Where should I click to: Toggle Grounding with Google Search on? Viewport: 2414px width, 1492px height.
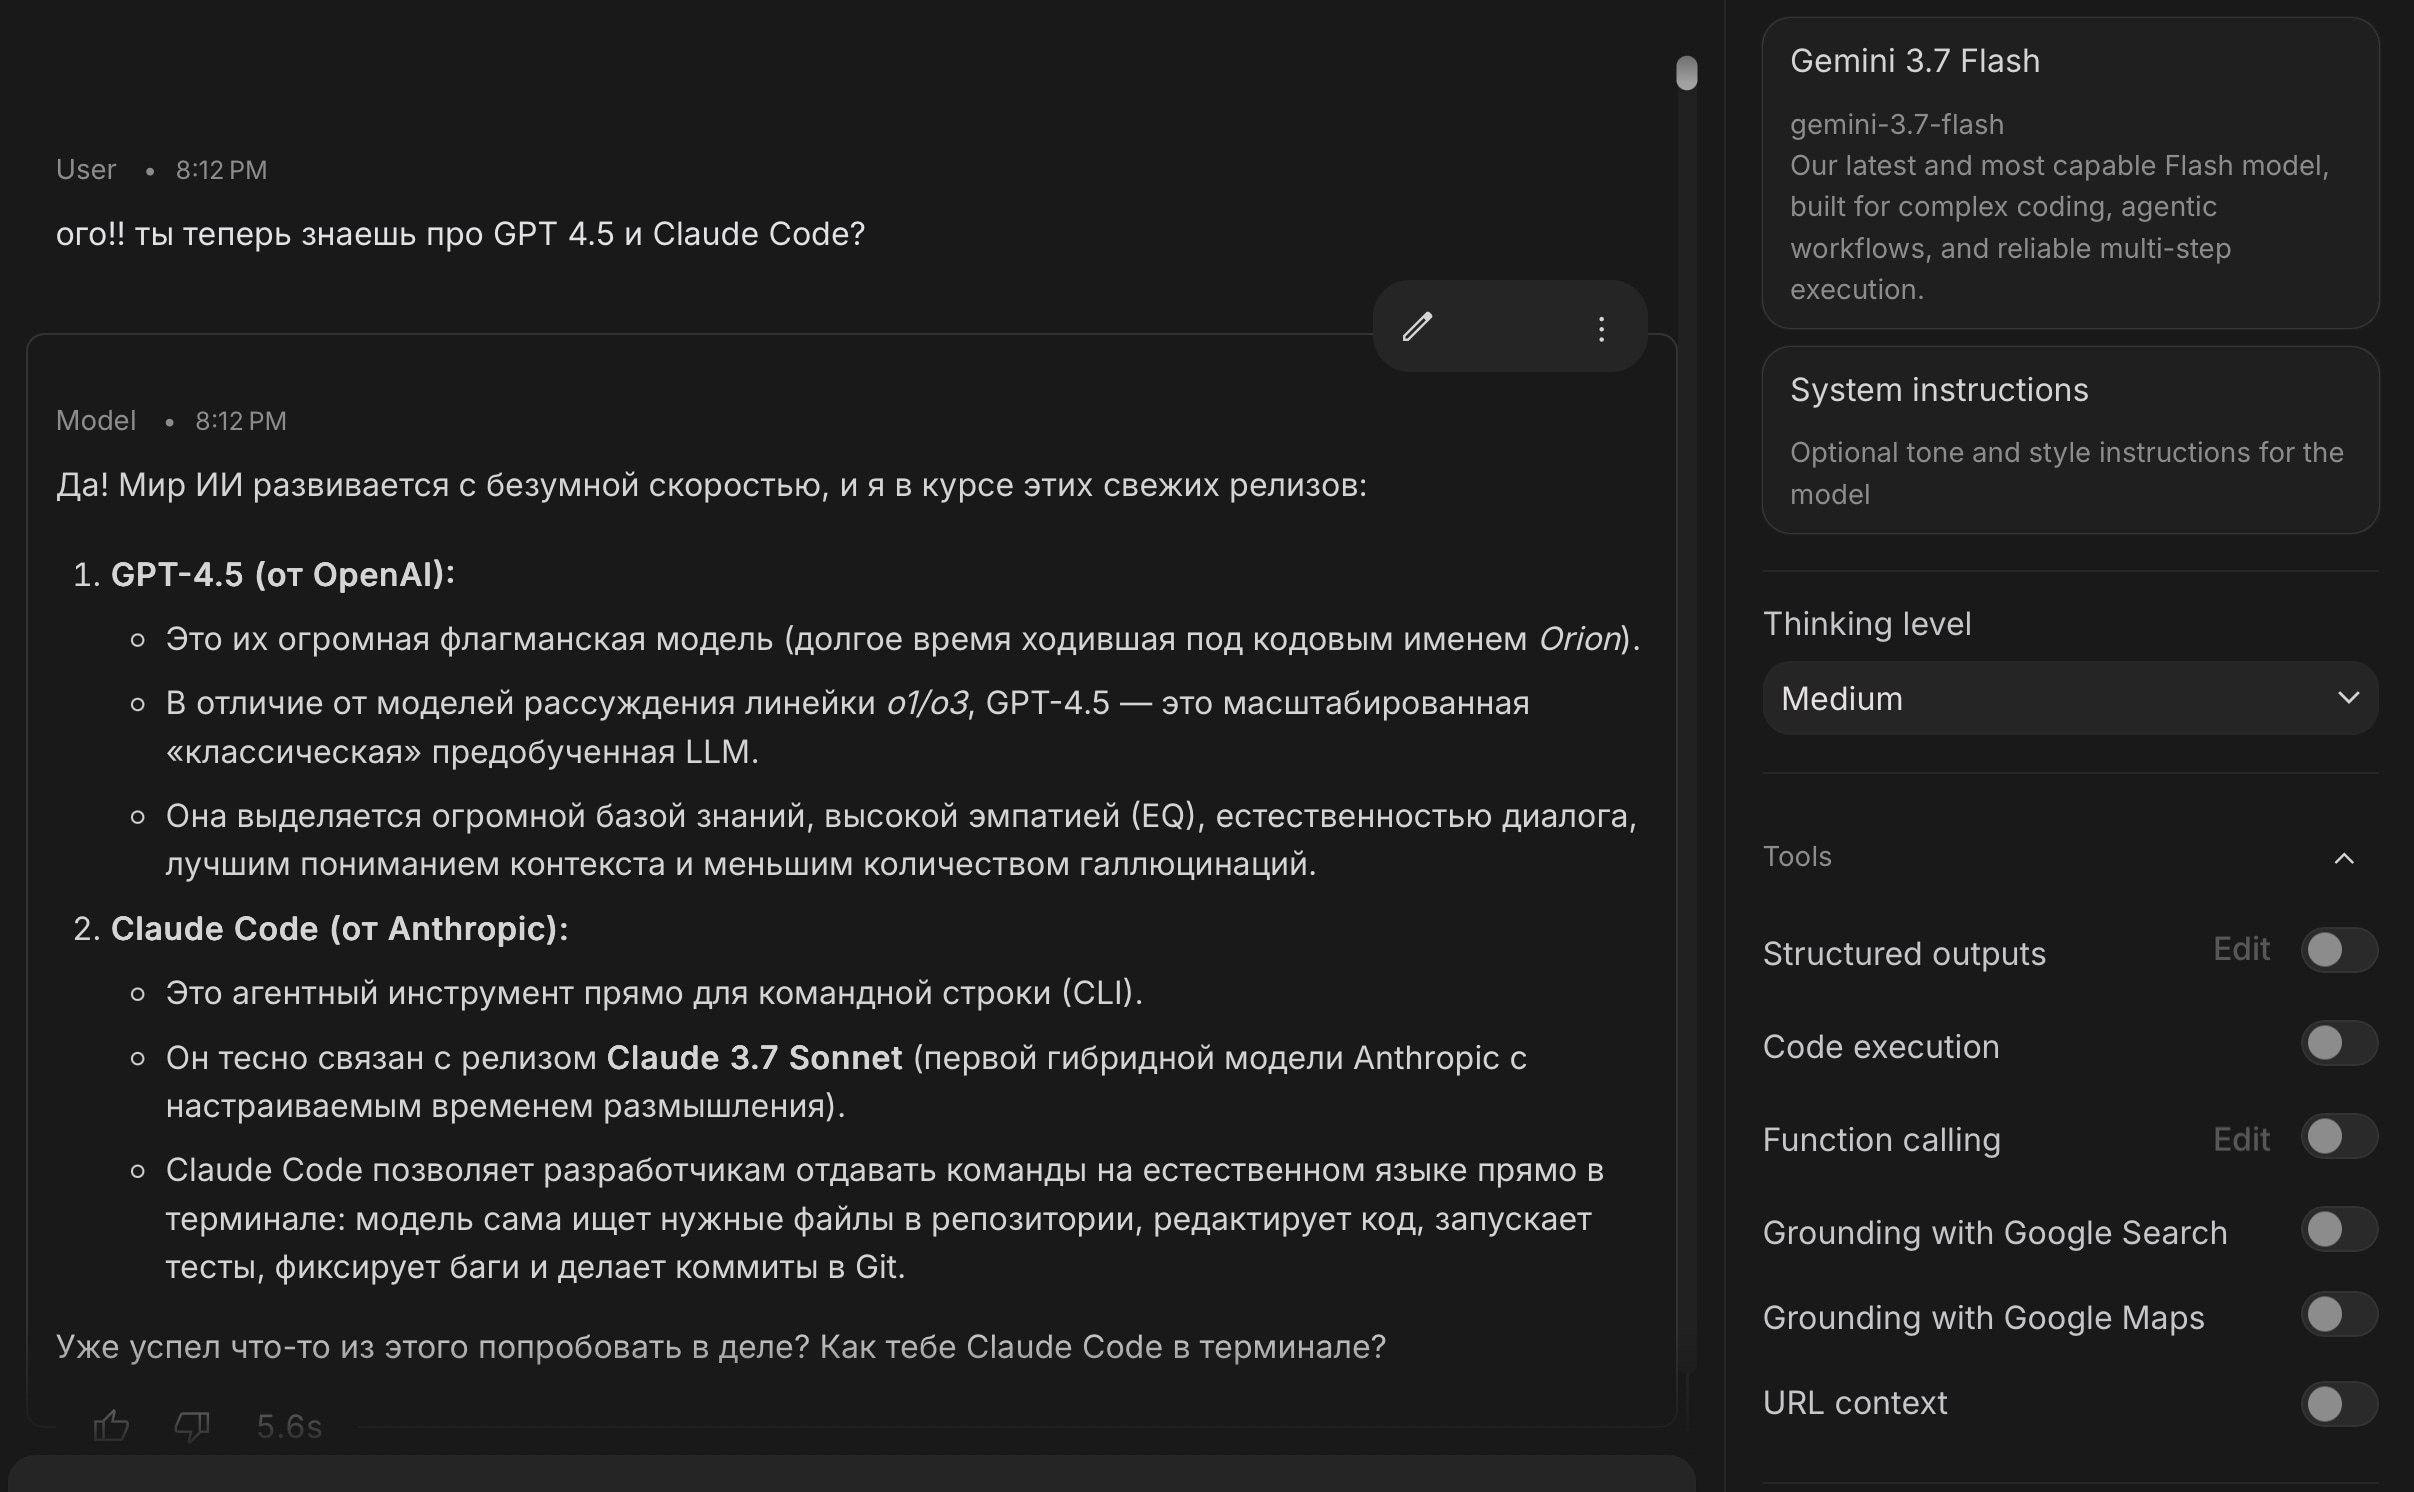tap(2339, 1229)
